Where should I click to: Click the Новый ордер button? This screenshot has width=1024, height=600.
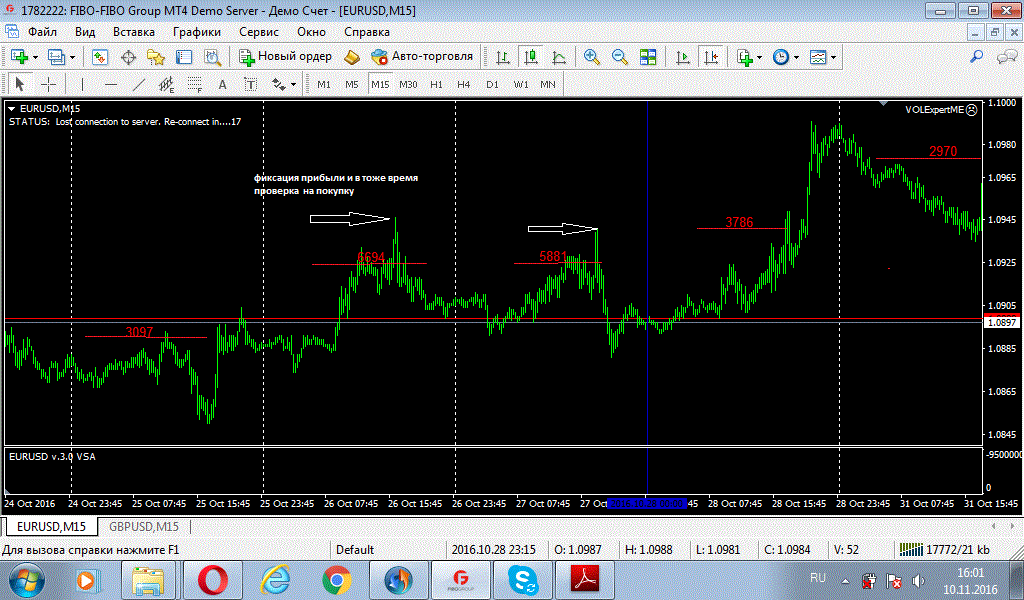pyautogui.click(x=285, y=57)
